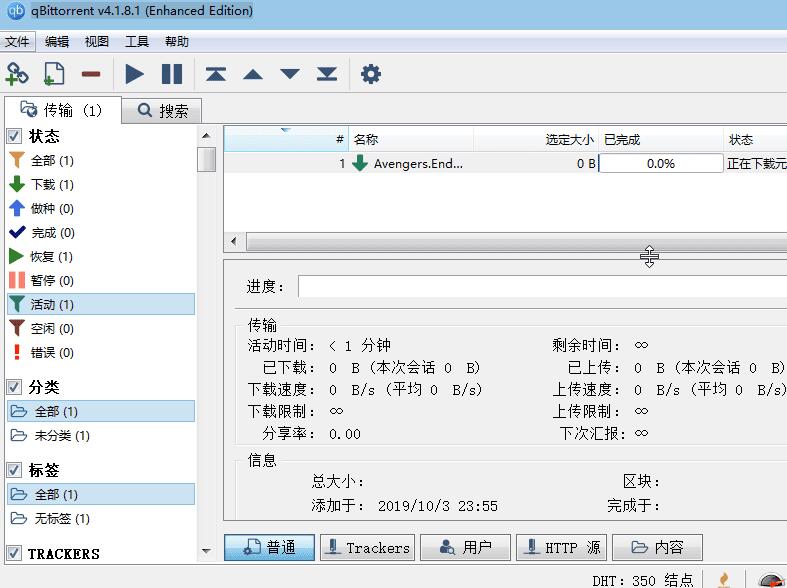
Task: Open the 视图 menu
Action: [x=97, y=41]
